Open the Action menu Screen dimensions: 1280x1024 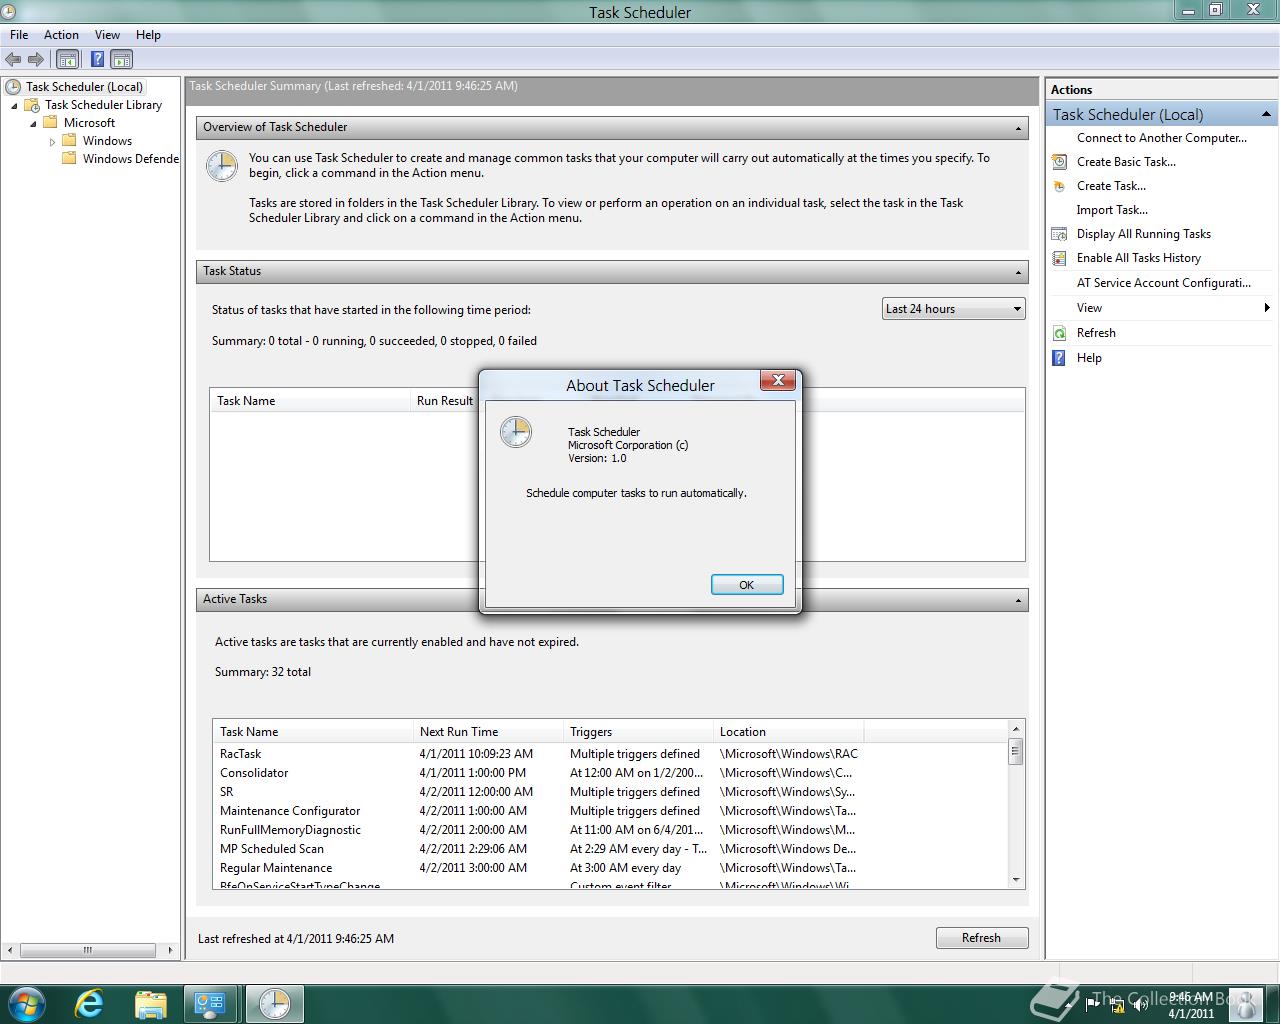tap(61, 35)
